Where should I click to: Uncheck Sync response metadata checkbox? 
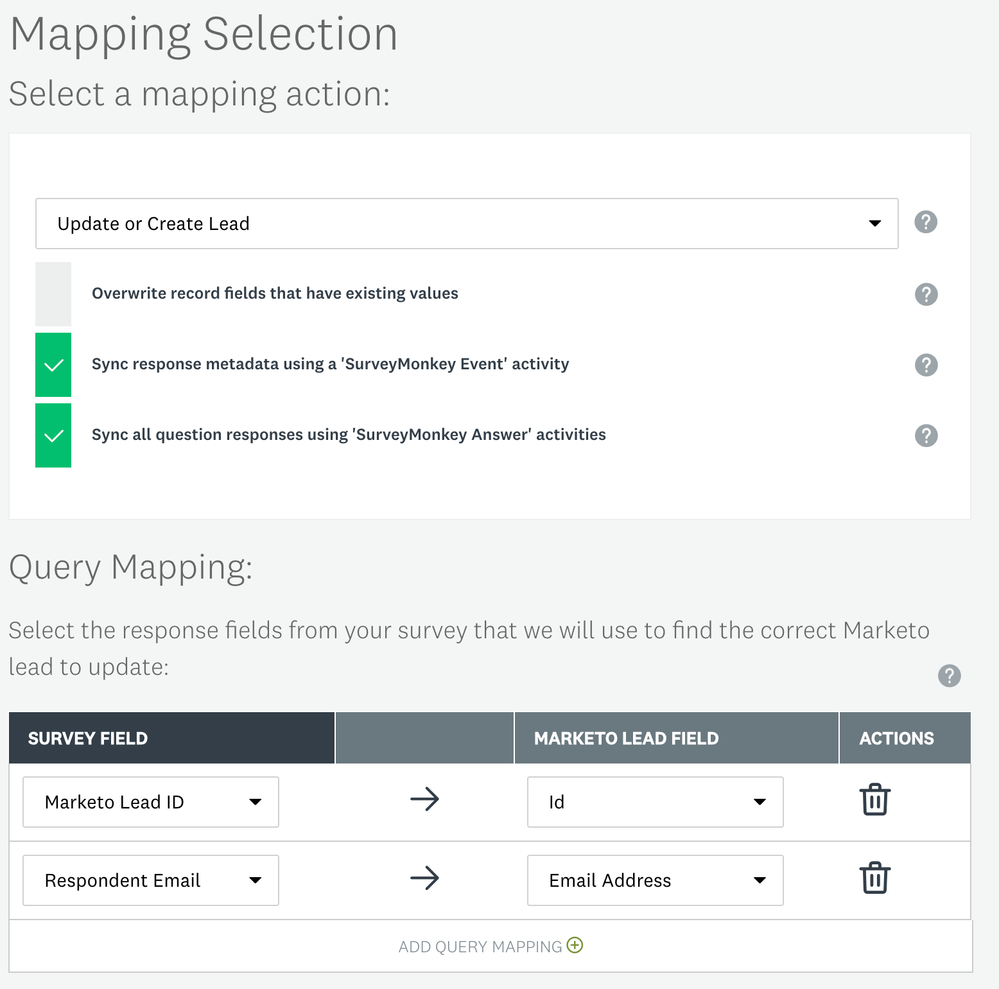(x=53, y=365)
